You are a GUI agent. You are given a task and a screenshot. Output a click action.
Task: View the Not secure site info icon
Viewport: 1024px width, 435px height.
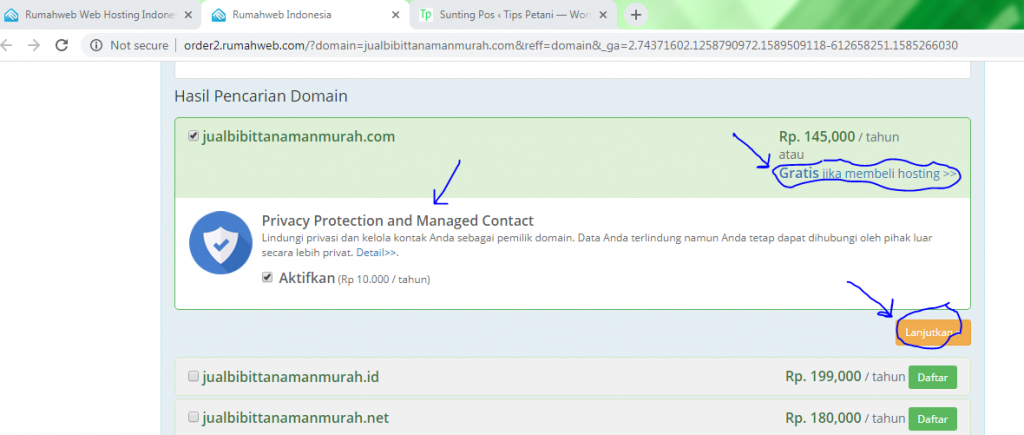(96, 45)
